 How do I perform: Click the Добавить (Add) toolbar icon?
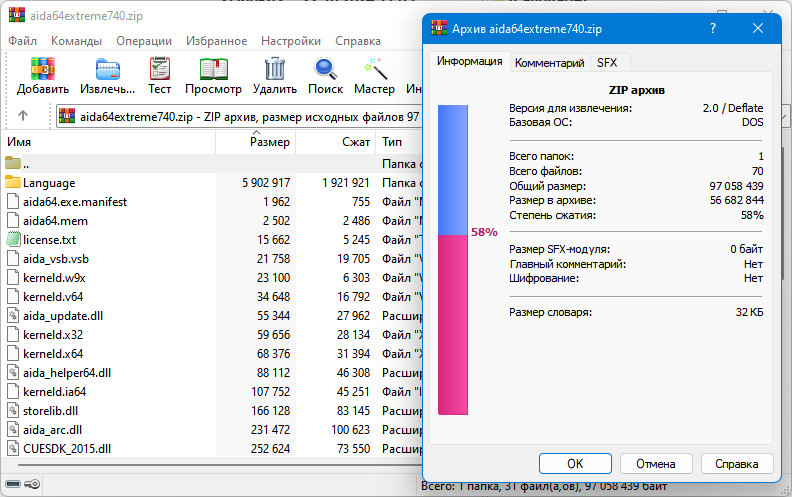43,69
